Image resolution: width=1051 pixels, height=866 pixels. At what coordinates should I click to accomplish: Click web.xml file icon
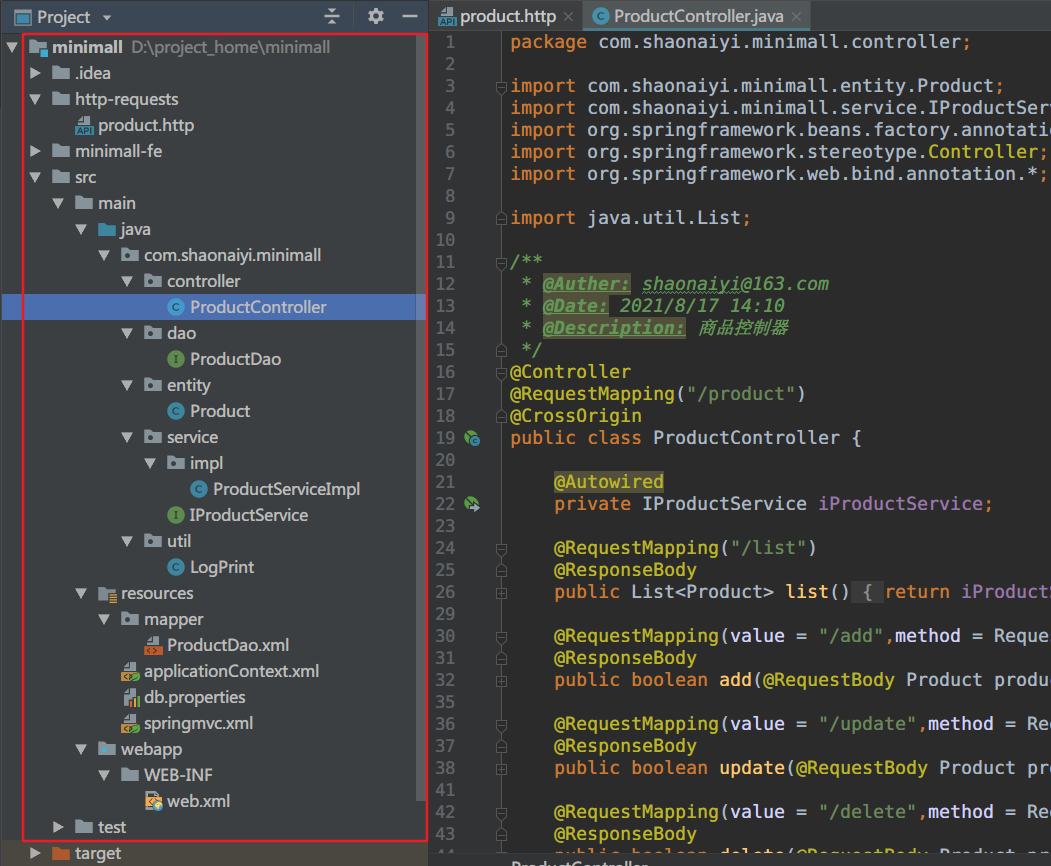coord(153,801)
